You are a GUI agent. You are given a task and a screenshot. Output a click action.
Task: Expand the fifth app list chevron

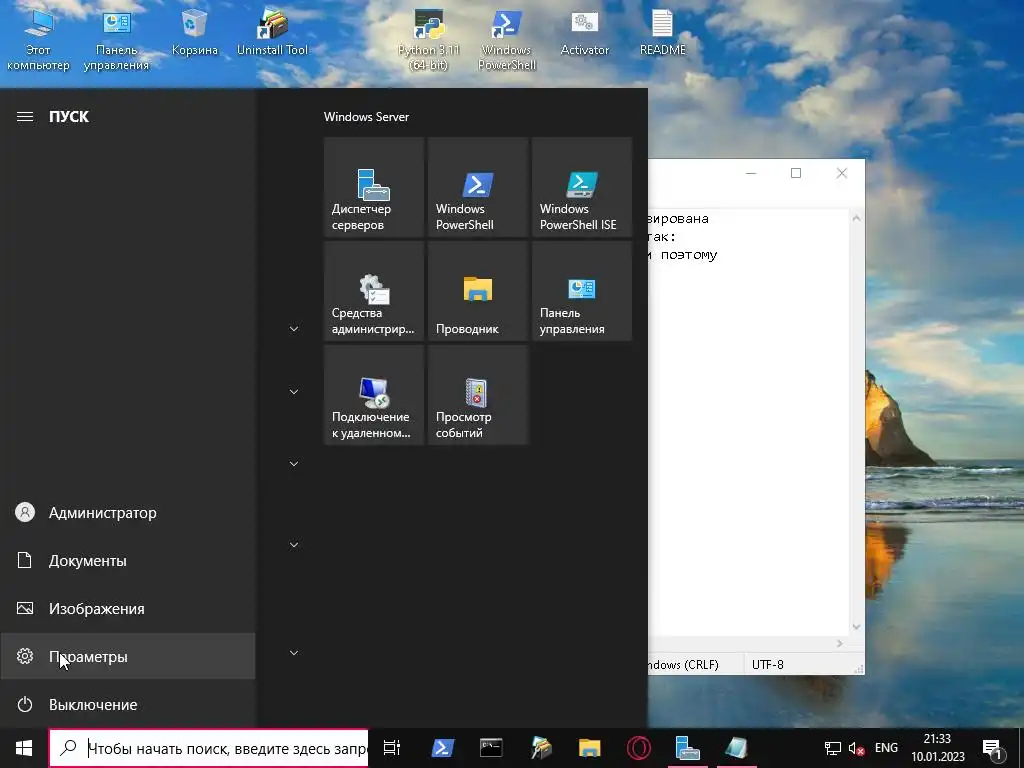pos(294,652)
